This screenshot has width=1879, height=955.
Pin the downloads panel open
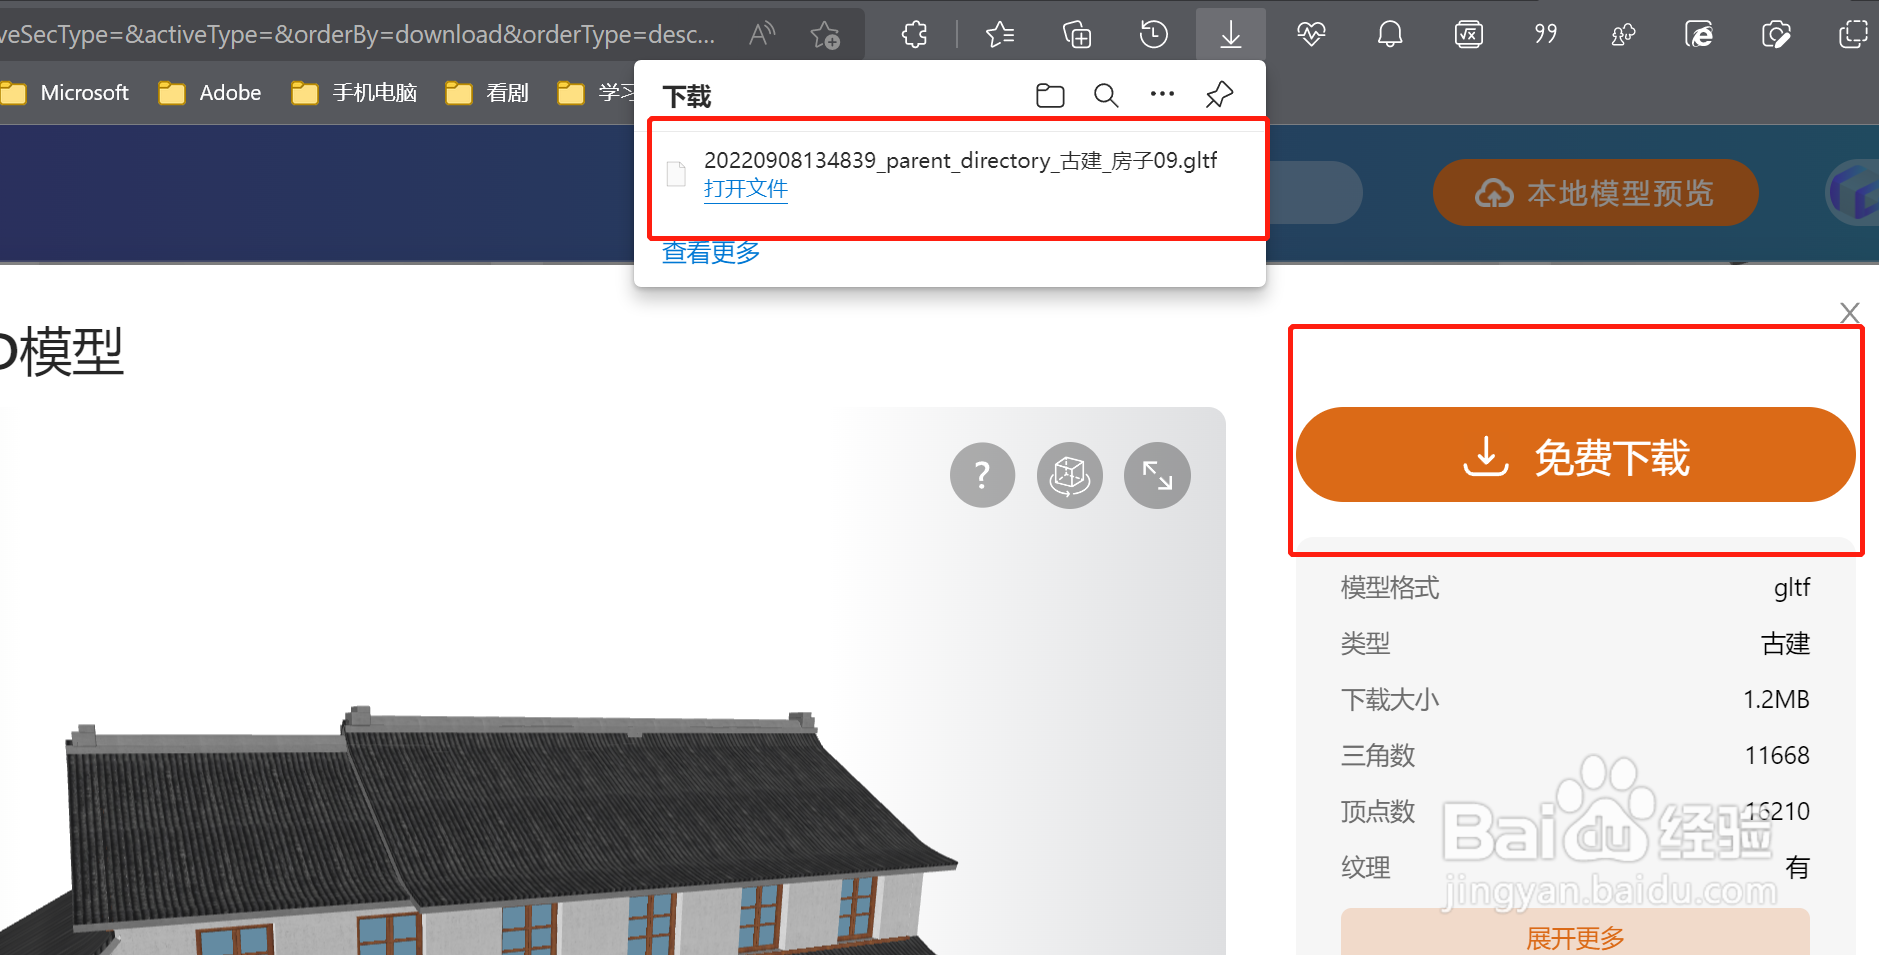point(1218,95)
